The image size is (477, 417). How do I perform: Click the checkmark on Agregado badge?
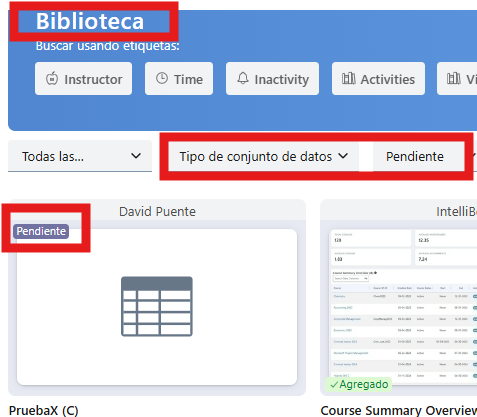pos(334,385)
